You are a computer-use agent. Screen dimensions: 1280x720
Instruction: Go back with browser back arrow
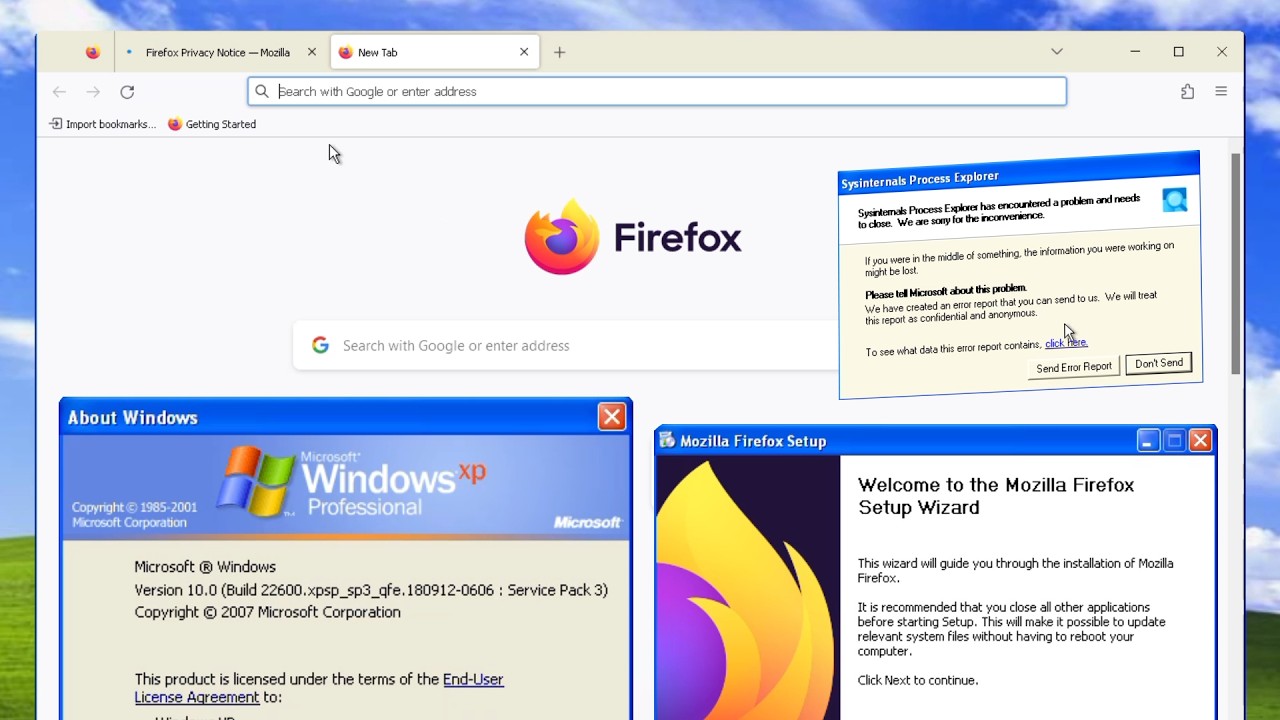pyautogui.click(x=59, y=91)
